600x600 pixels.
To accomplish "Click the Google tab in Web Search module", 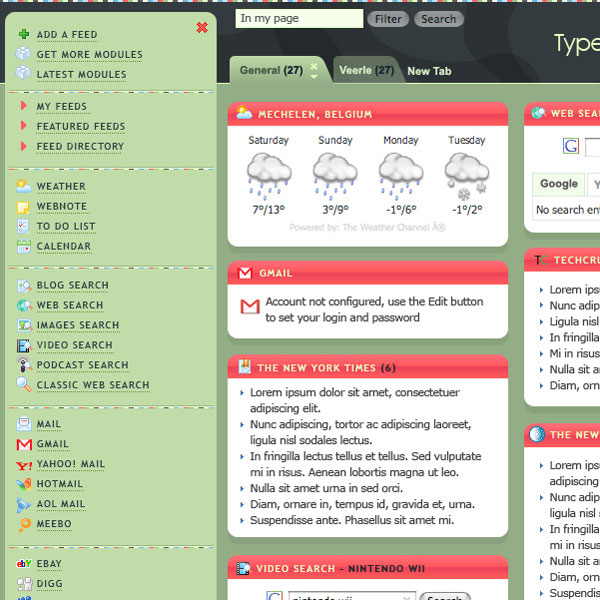I will pos(559,184).
